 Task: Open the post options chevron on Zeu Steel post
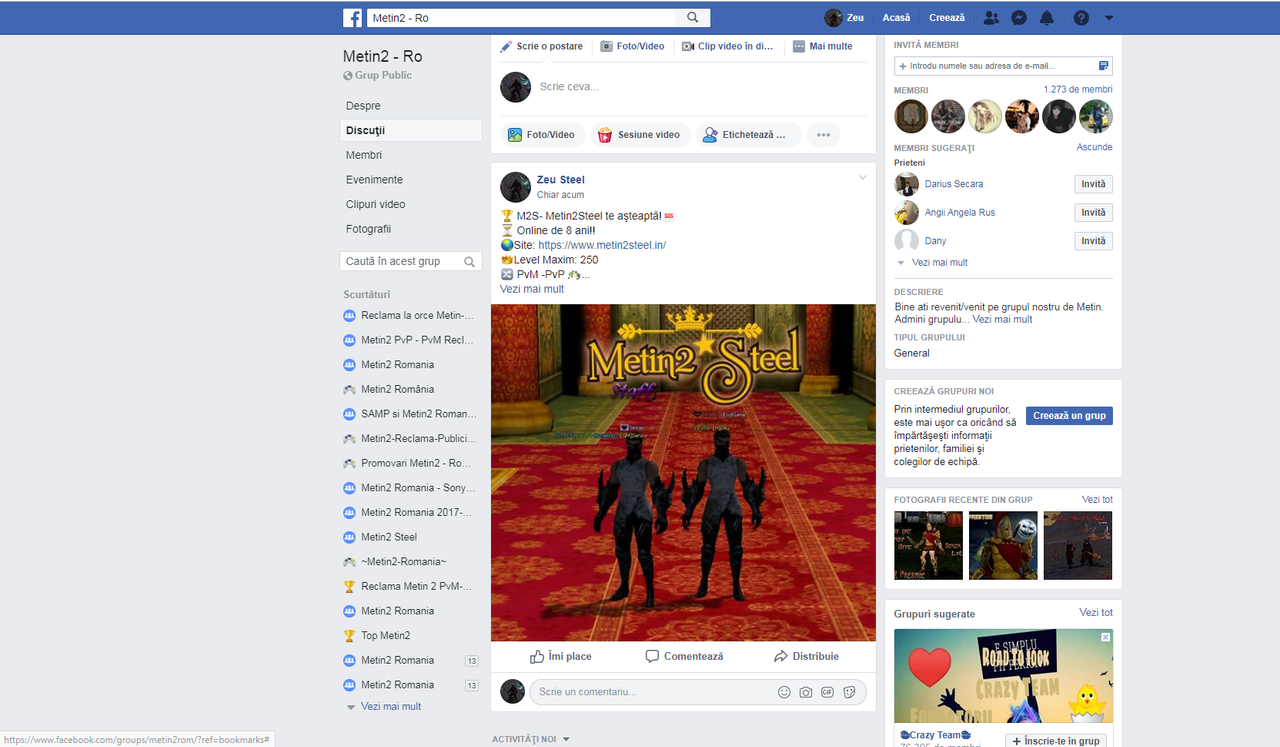tap(863, 178)
